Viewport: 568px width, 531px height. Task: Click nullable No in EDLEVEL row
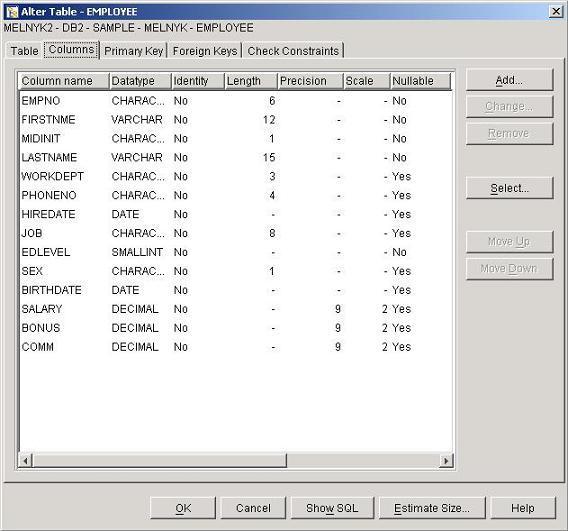[x=399, y=252]
